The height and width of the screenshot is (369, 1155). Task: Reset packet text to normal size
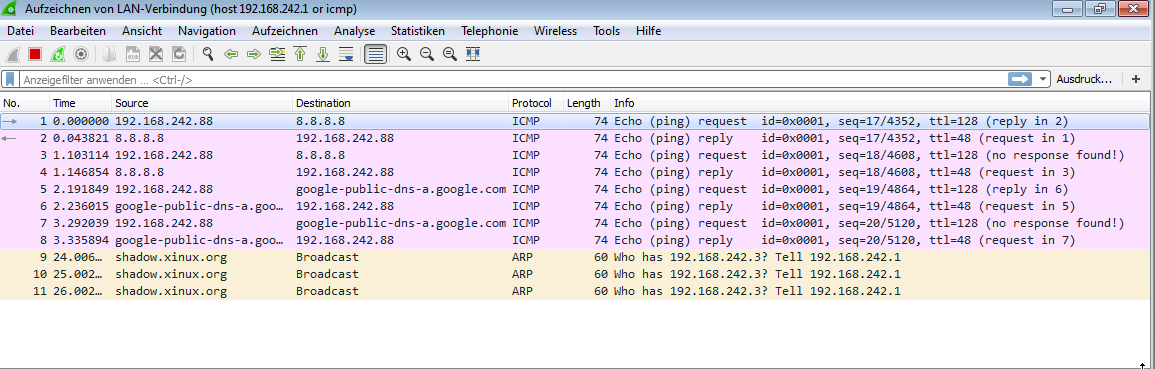450,54
